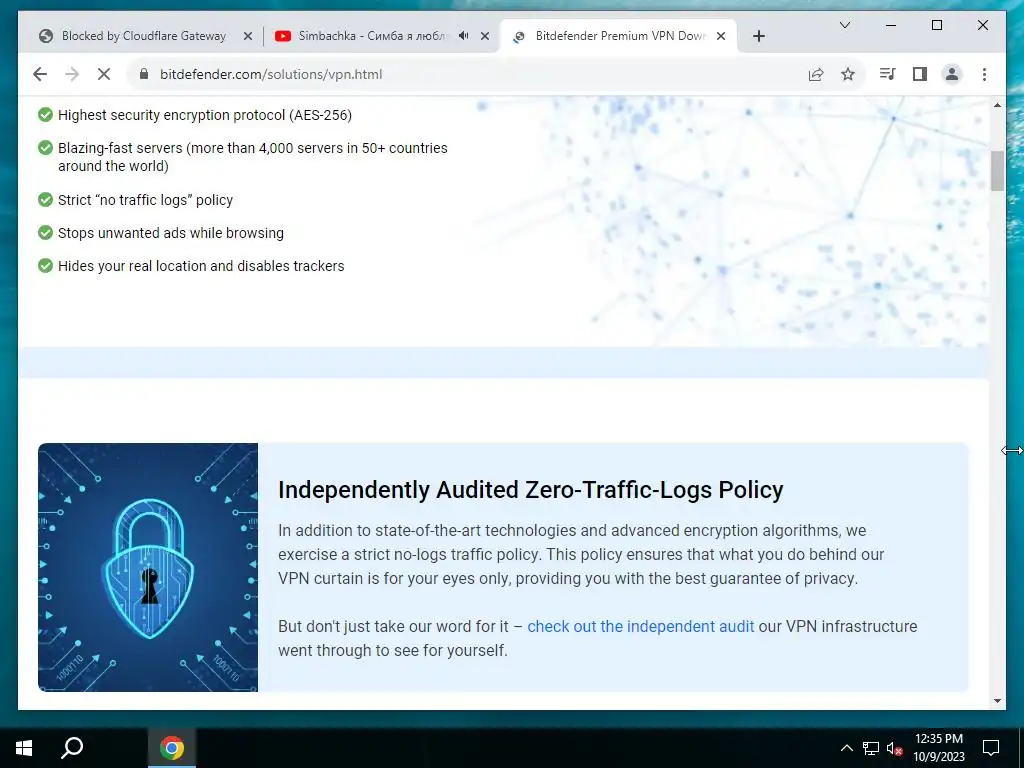Click 'Independently Audited Zero-Traffic-Logs Policy' heading

(x=530, y=490)
